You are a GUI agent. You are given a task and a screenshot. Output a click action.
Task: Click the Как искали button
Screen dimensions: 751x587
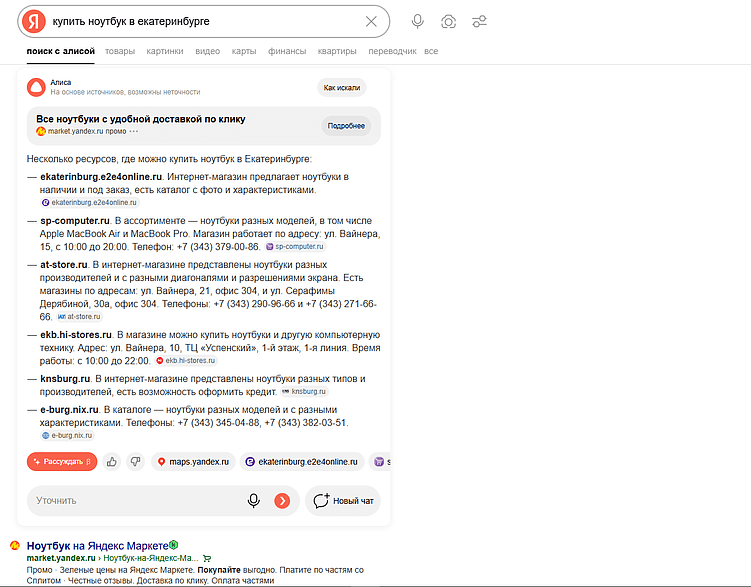pyautogui.click(x=341, y=88)
